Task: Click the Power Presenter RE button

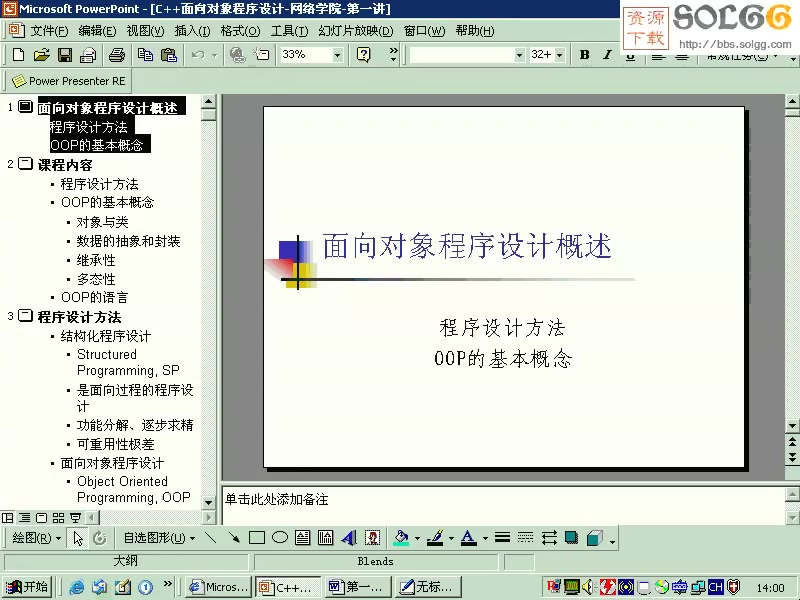Action: point(69,81)
